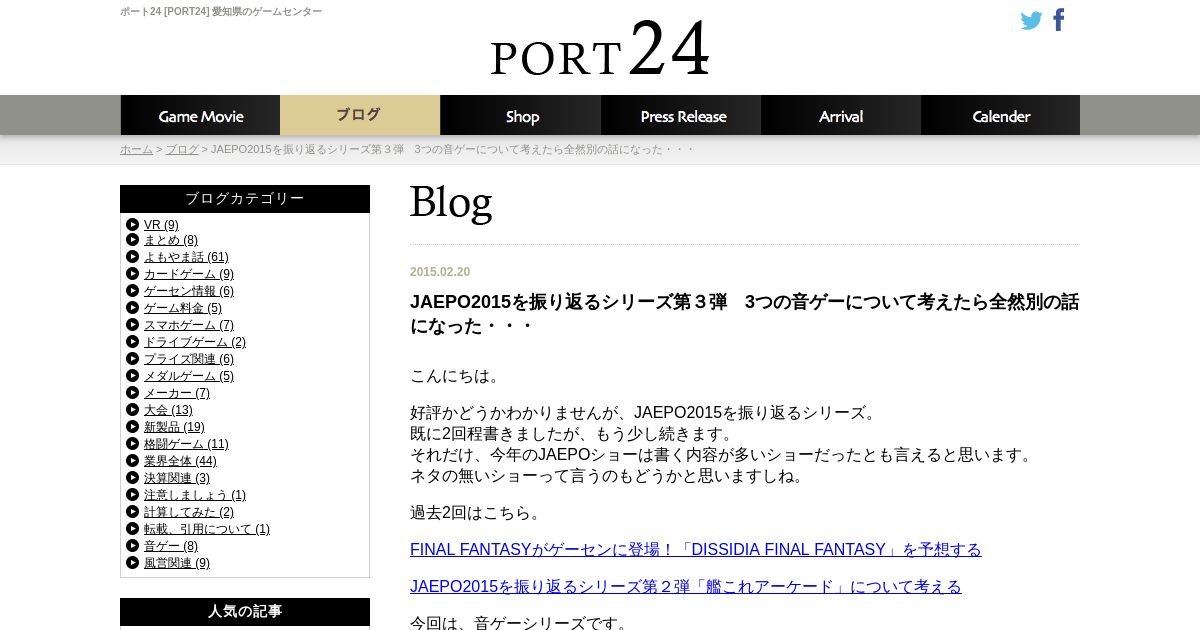Click the Blog page heading
1200x630 pixels.
pos(451,202)
